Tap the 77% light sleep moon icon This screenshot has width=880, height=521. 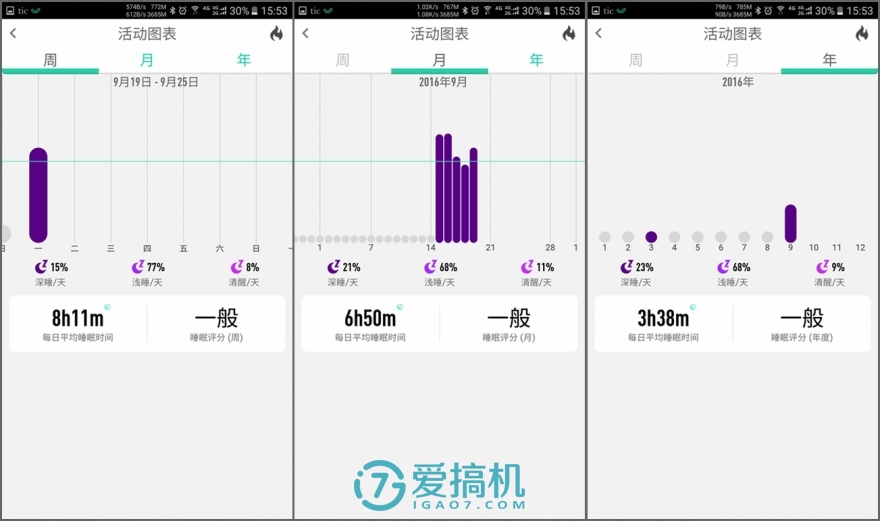click(x=138, y=267)
